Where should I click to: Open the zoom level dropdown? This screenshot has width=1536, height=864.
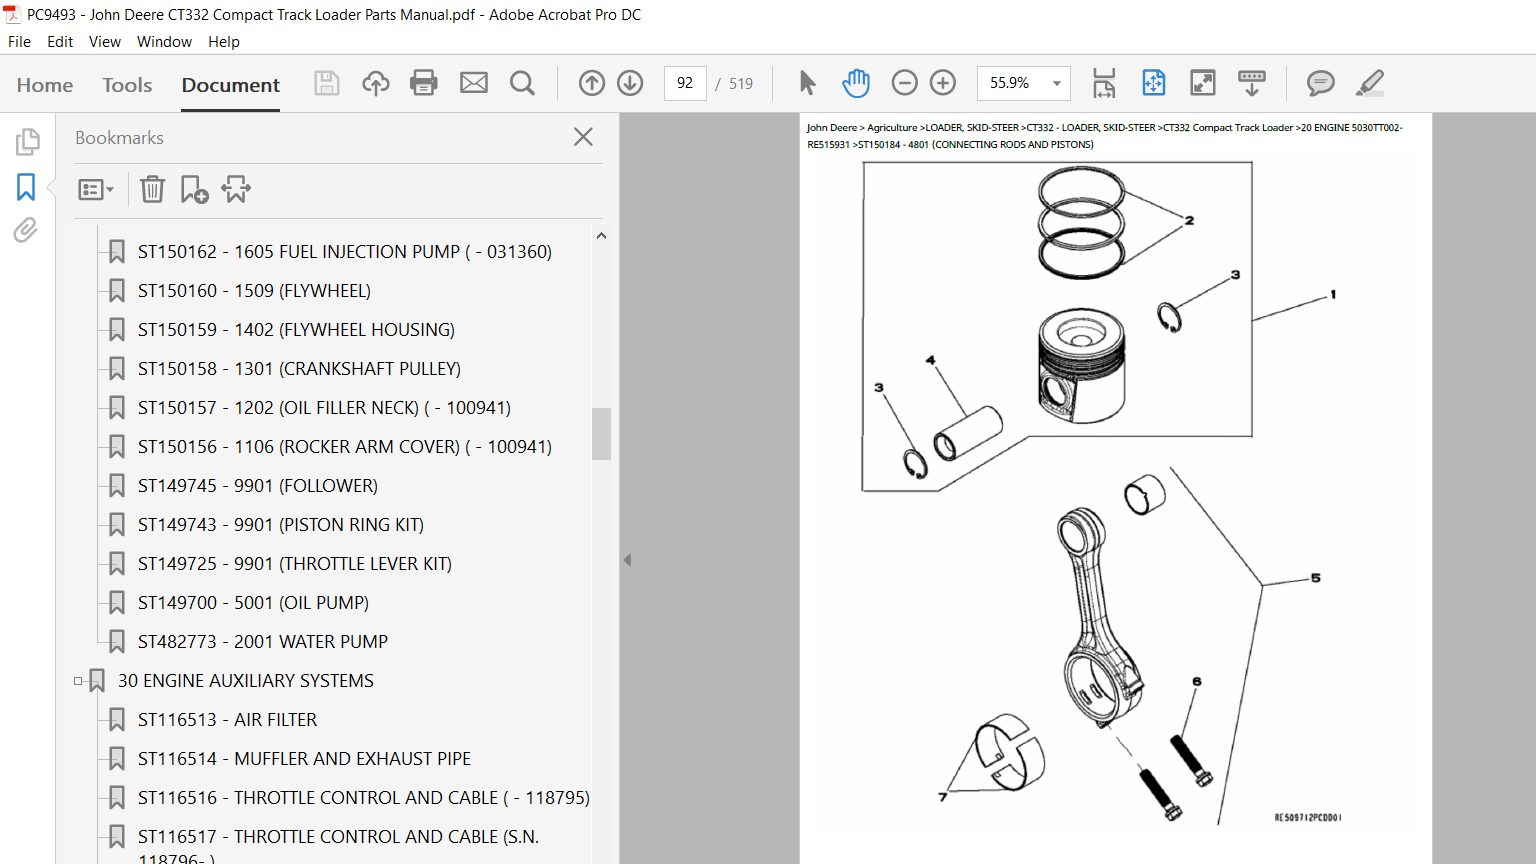[1057, 83]
